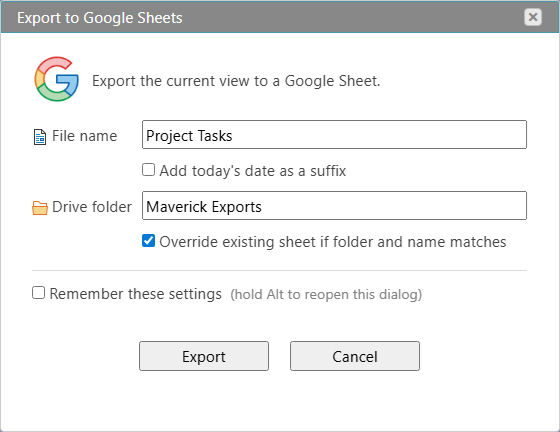Focus the Drive folder field with Maverick Exports
The image size is (560, 432).
click(334, 206)
